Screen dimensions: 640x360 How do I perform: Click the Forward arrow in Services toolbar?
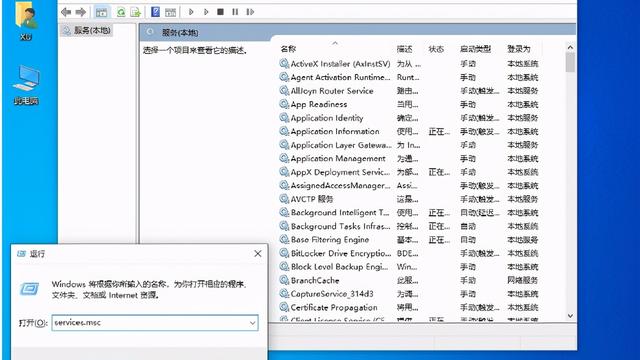[81, 12]
